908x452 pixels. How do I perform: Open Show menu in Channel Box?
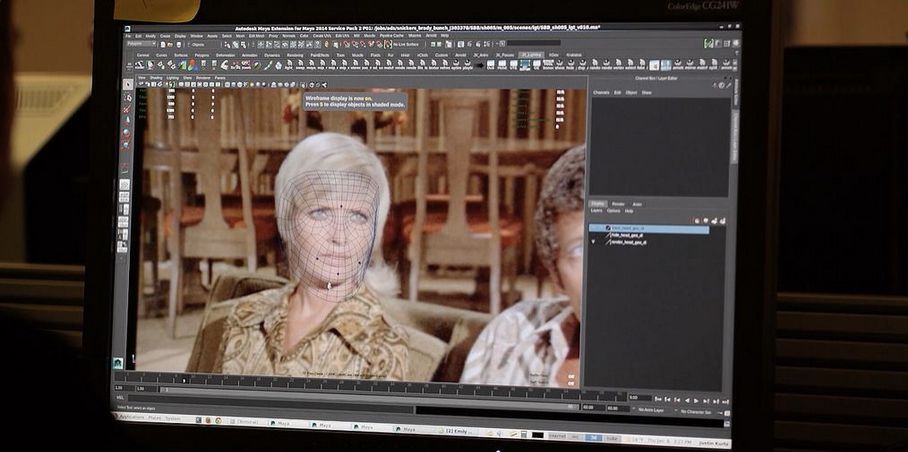[x=646, y=93]
